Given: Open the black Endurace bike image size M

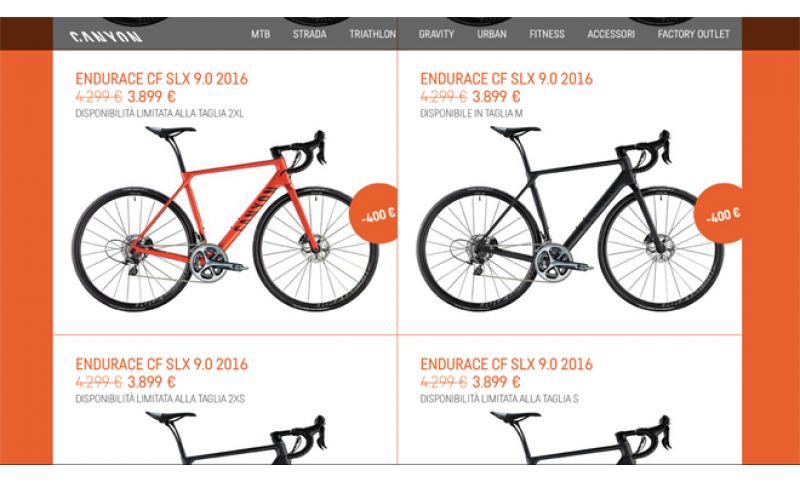Looking at the screenshot, I should click(x=570, y=219).
